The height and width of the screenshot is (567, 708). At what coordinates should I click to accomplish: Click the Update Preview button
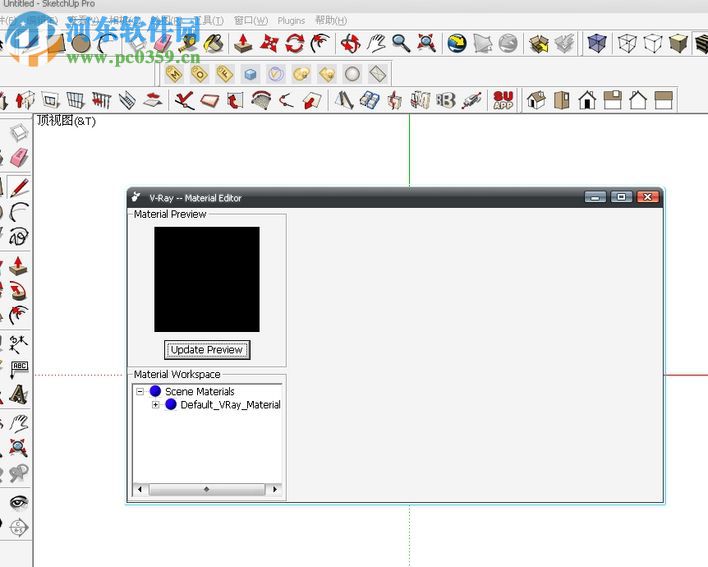pos(207,350)
